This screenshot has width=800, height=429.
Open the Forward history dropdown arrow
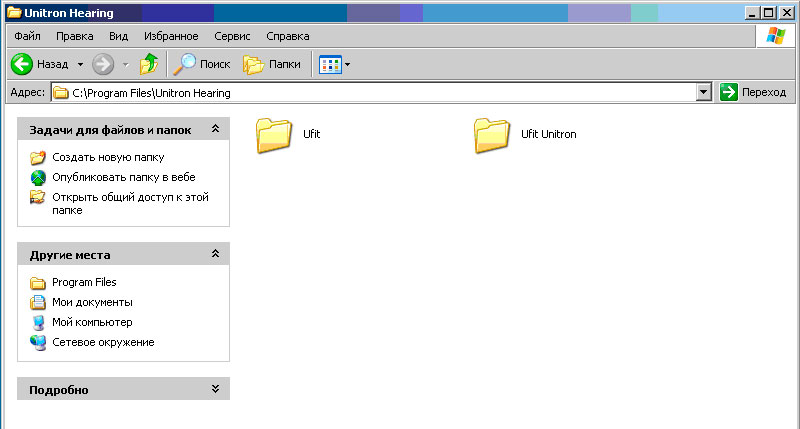tap(126, 65)
